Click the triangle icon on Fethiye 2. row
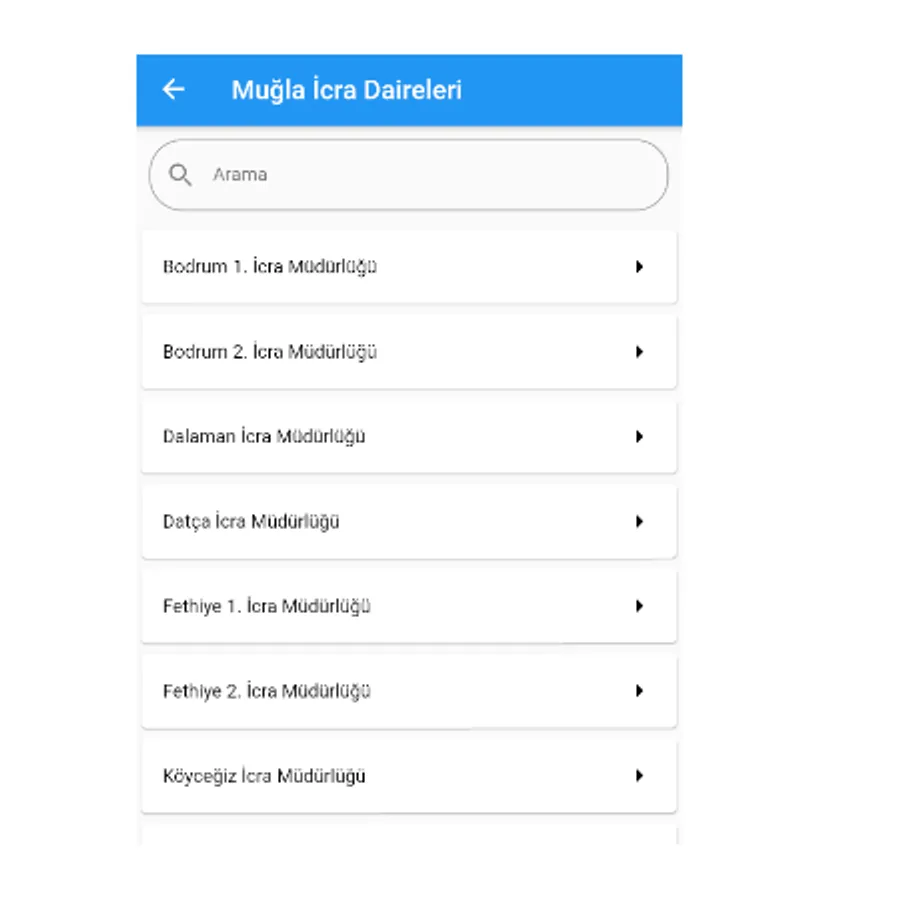Viewport: 900px width, 900px height. [639, 691]
